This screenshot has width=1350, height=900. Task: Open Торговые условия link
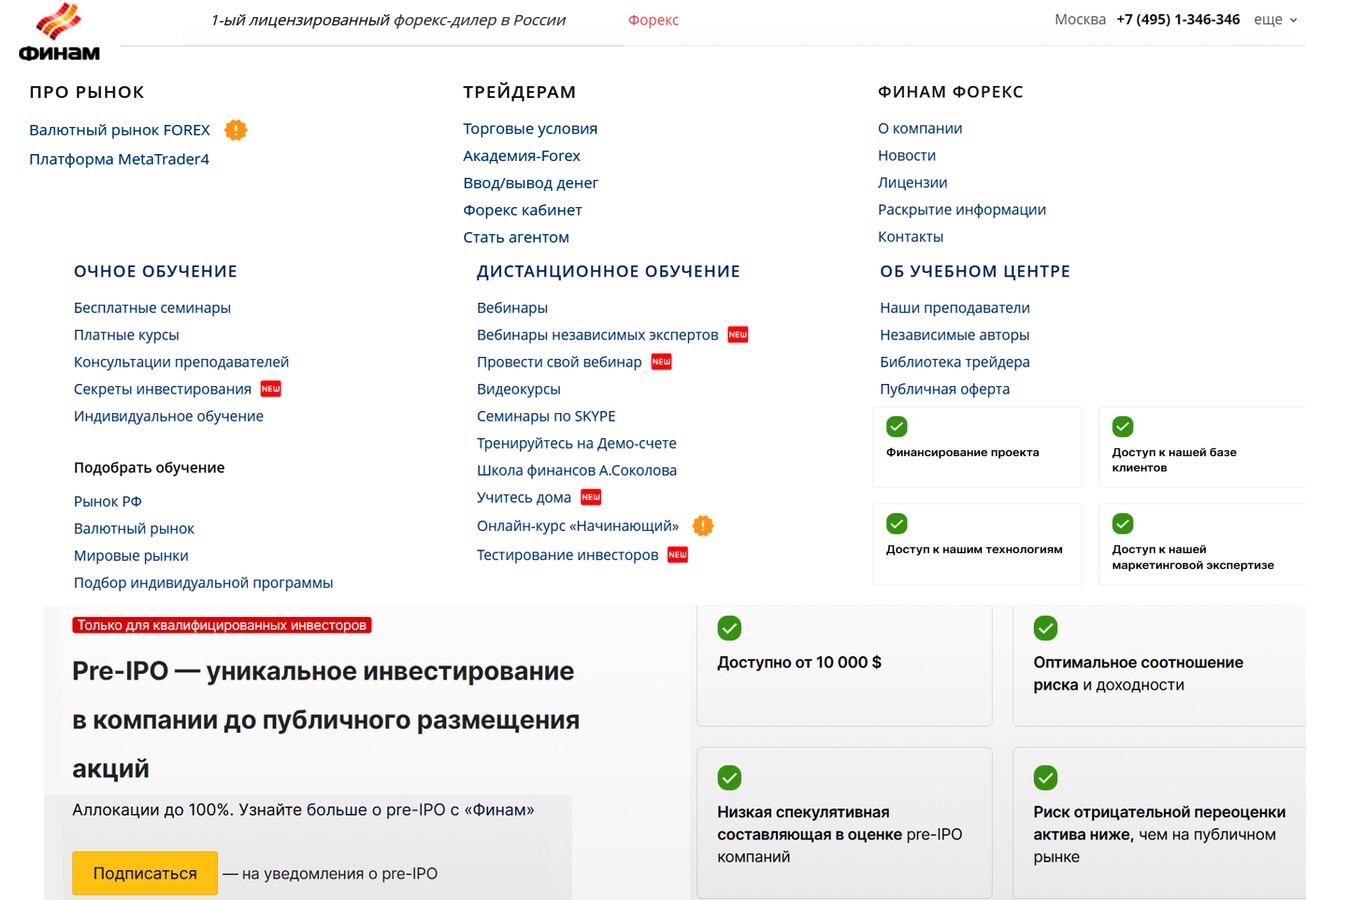pyautogui.click(x=530, y=129)
